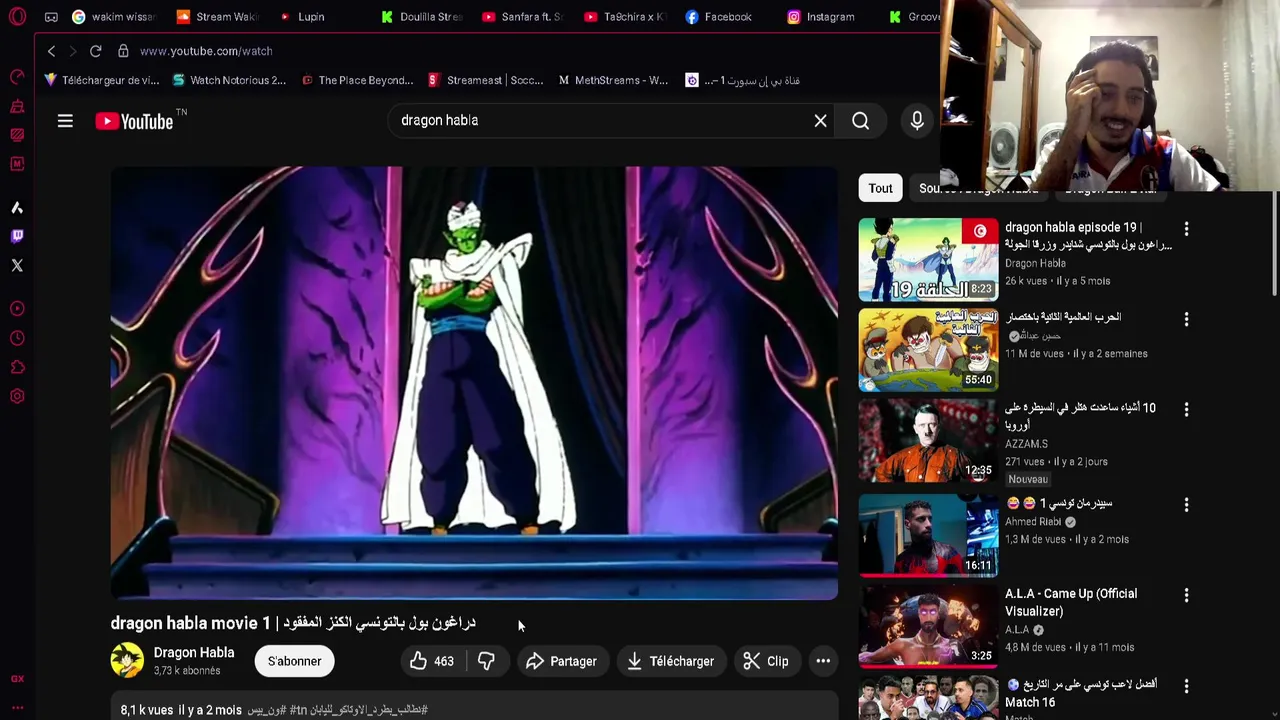Open the MethStreams - W... bookmark
This screenshot has width=1280, height=720.
tap(613, 80)
